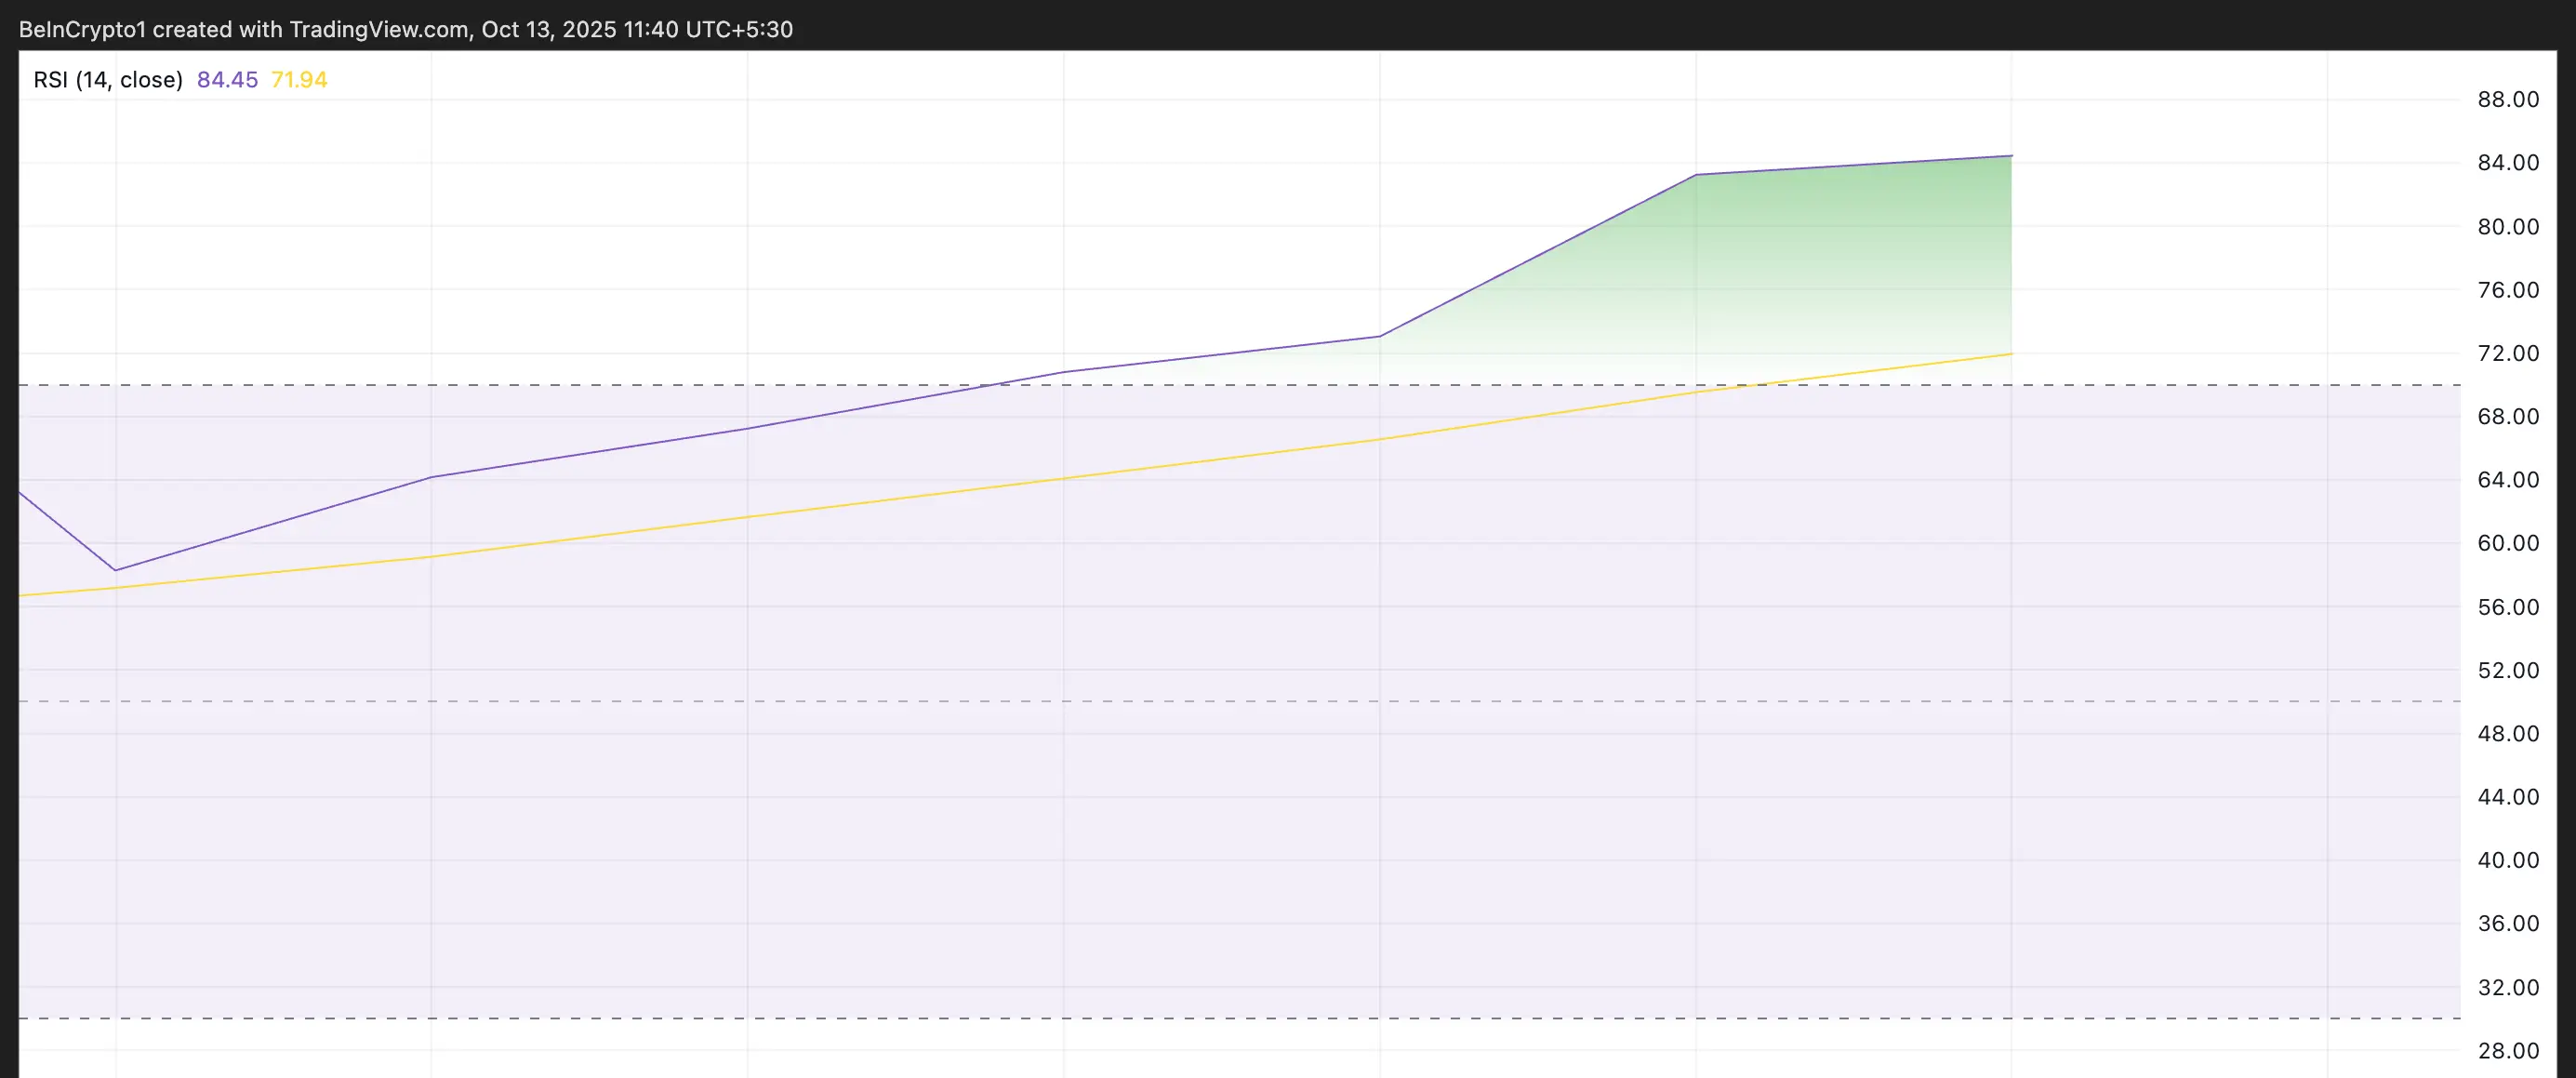Click the 68.00 price scale label

coord(2508,417)
